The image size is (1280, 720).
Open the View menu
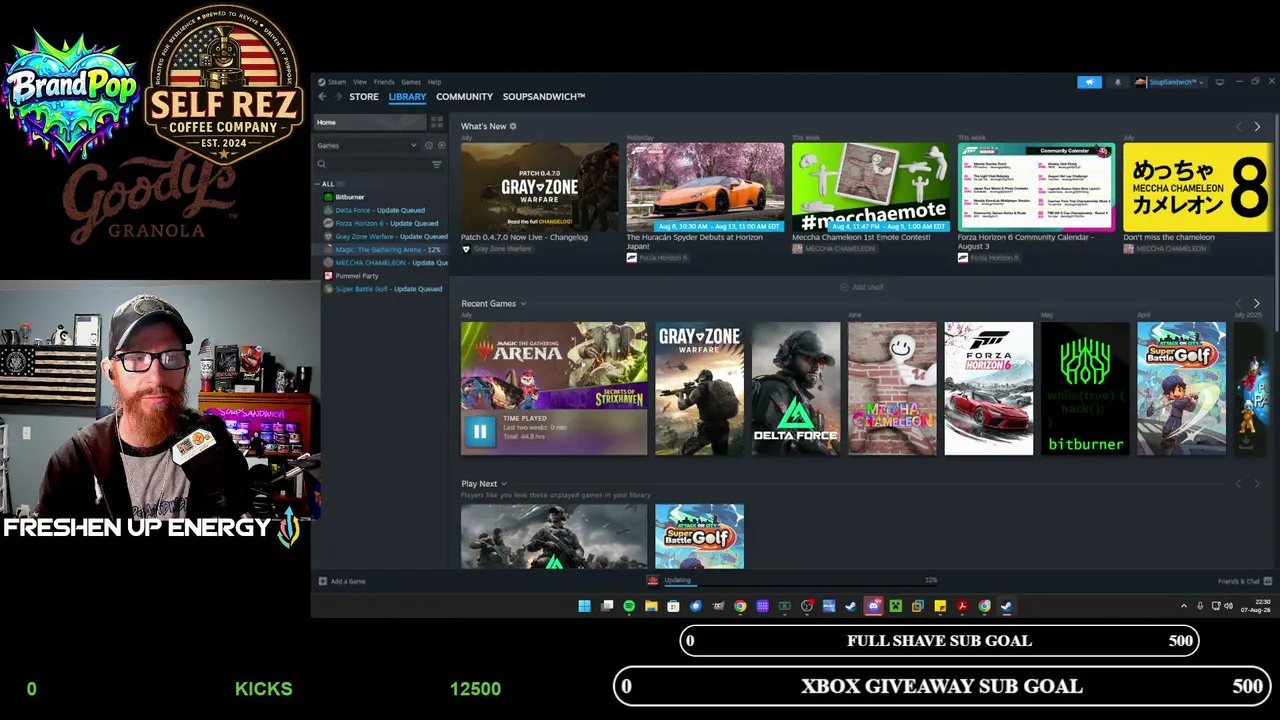coord(360,82)
